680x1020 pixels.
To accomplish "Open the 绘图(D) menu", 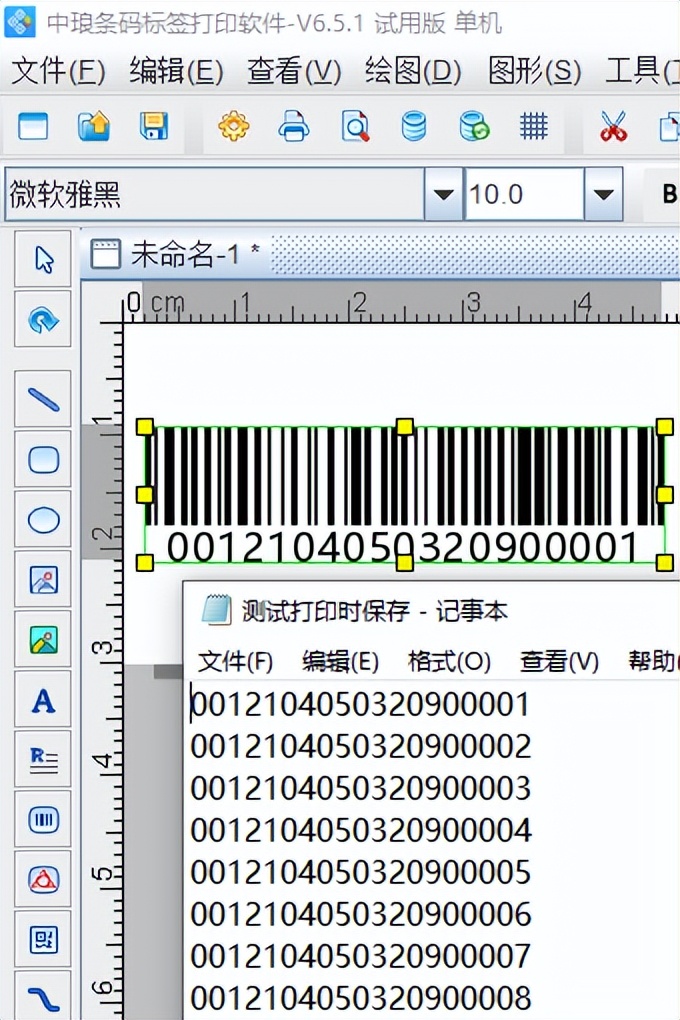I will pyautogui.click(x=413, y=71).
